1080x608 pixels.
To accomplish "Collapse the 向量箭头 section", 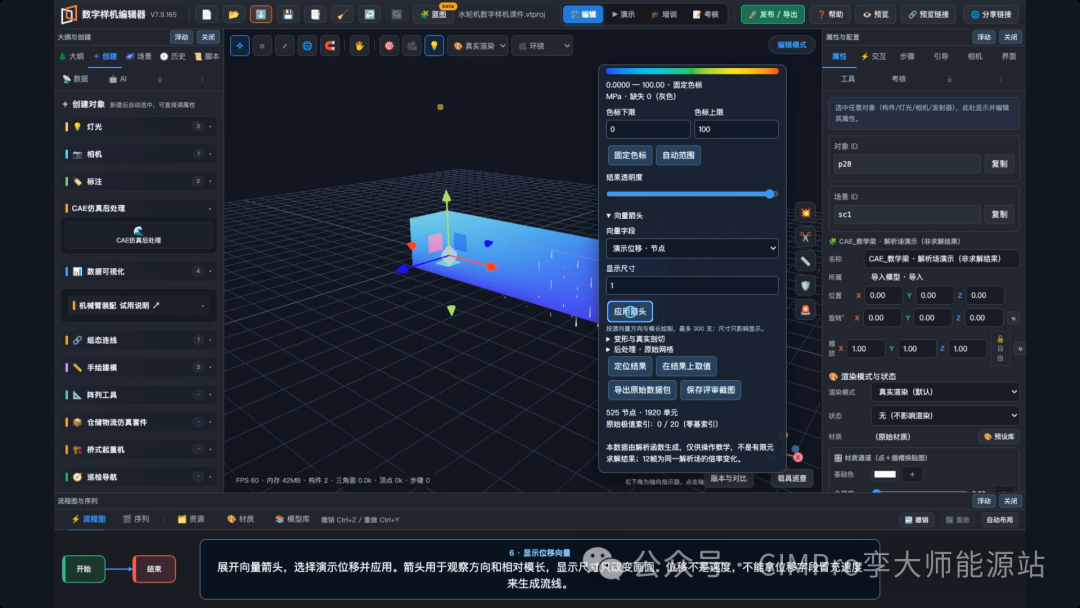I will pyautogui.click(x=625, y=216).
